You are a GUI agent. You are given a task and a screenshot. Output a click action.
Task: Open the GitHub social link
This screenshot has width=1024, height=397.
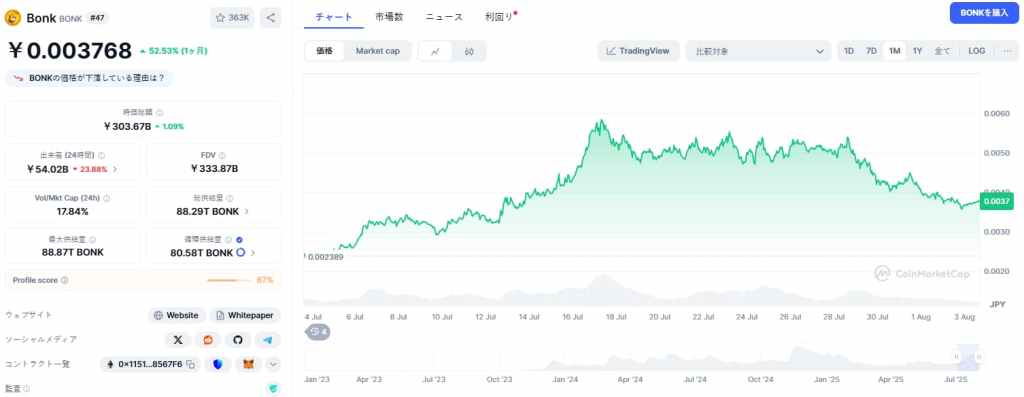click(238, 340)
